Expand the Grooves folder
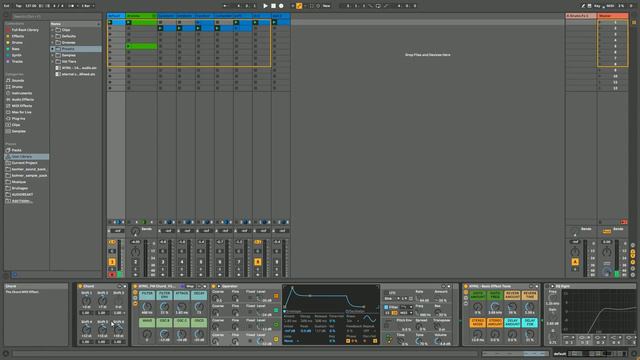The height and width of the screenshot is (360, 640). tap(53, 42)
